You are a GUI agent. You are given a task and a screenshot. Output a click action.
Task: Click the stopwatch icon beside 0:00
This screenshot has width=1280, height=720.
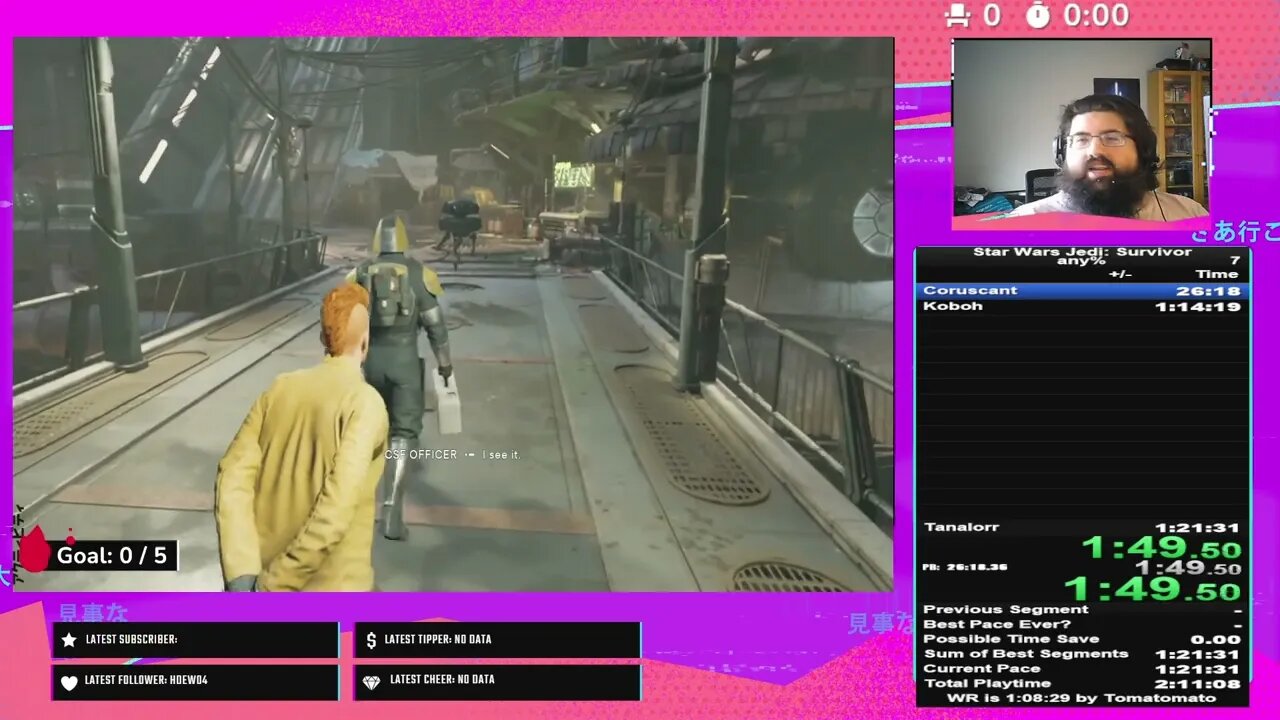1038,15
